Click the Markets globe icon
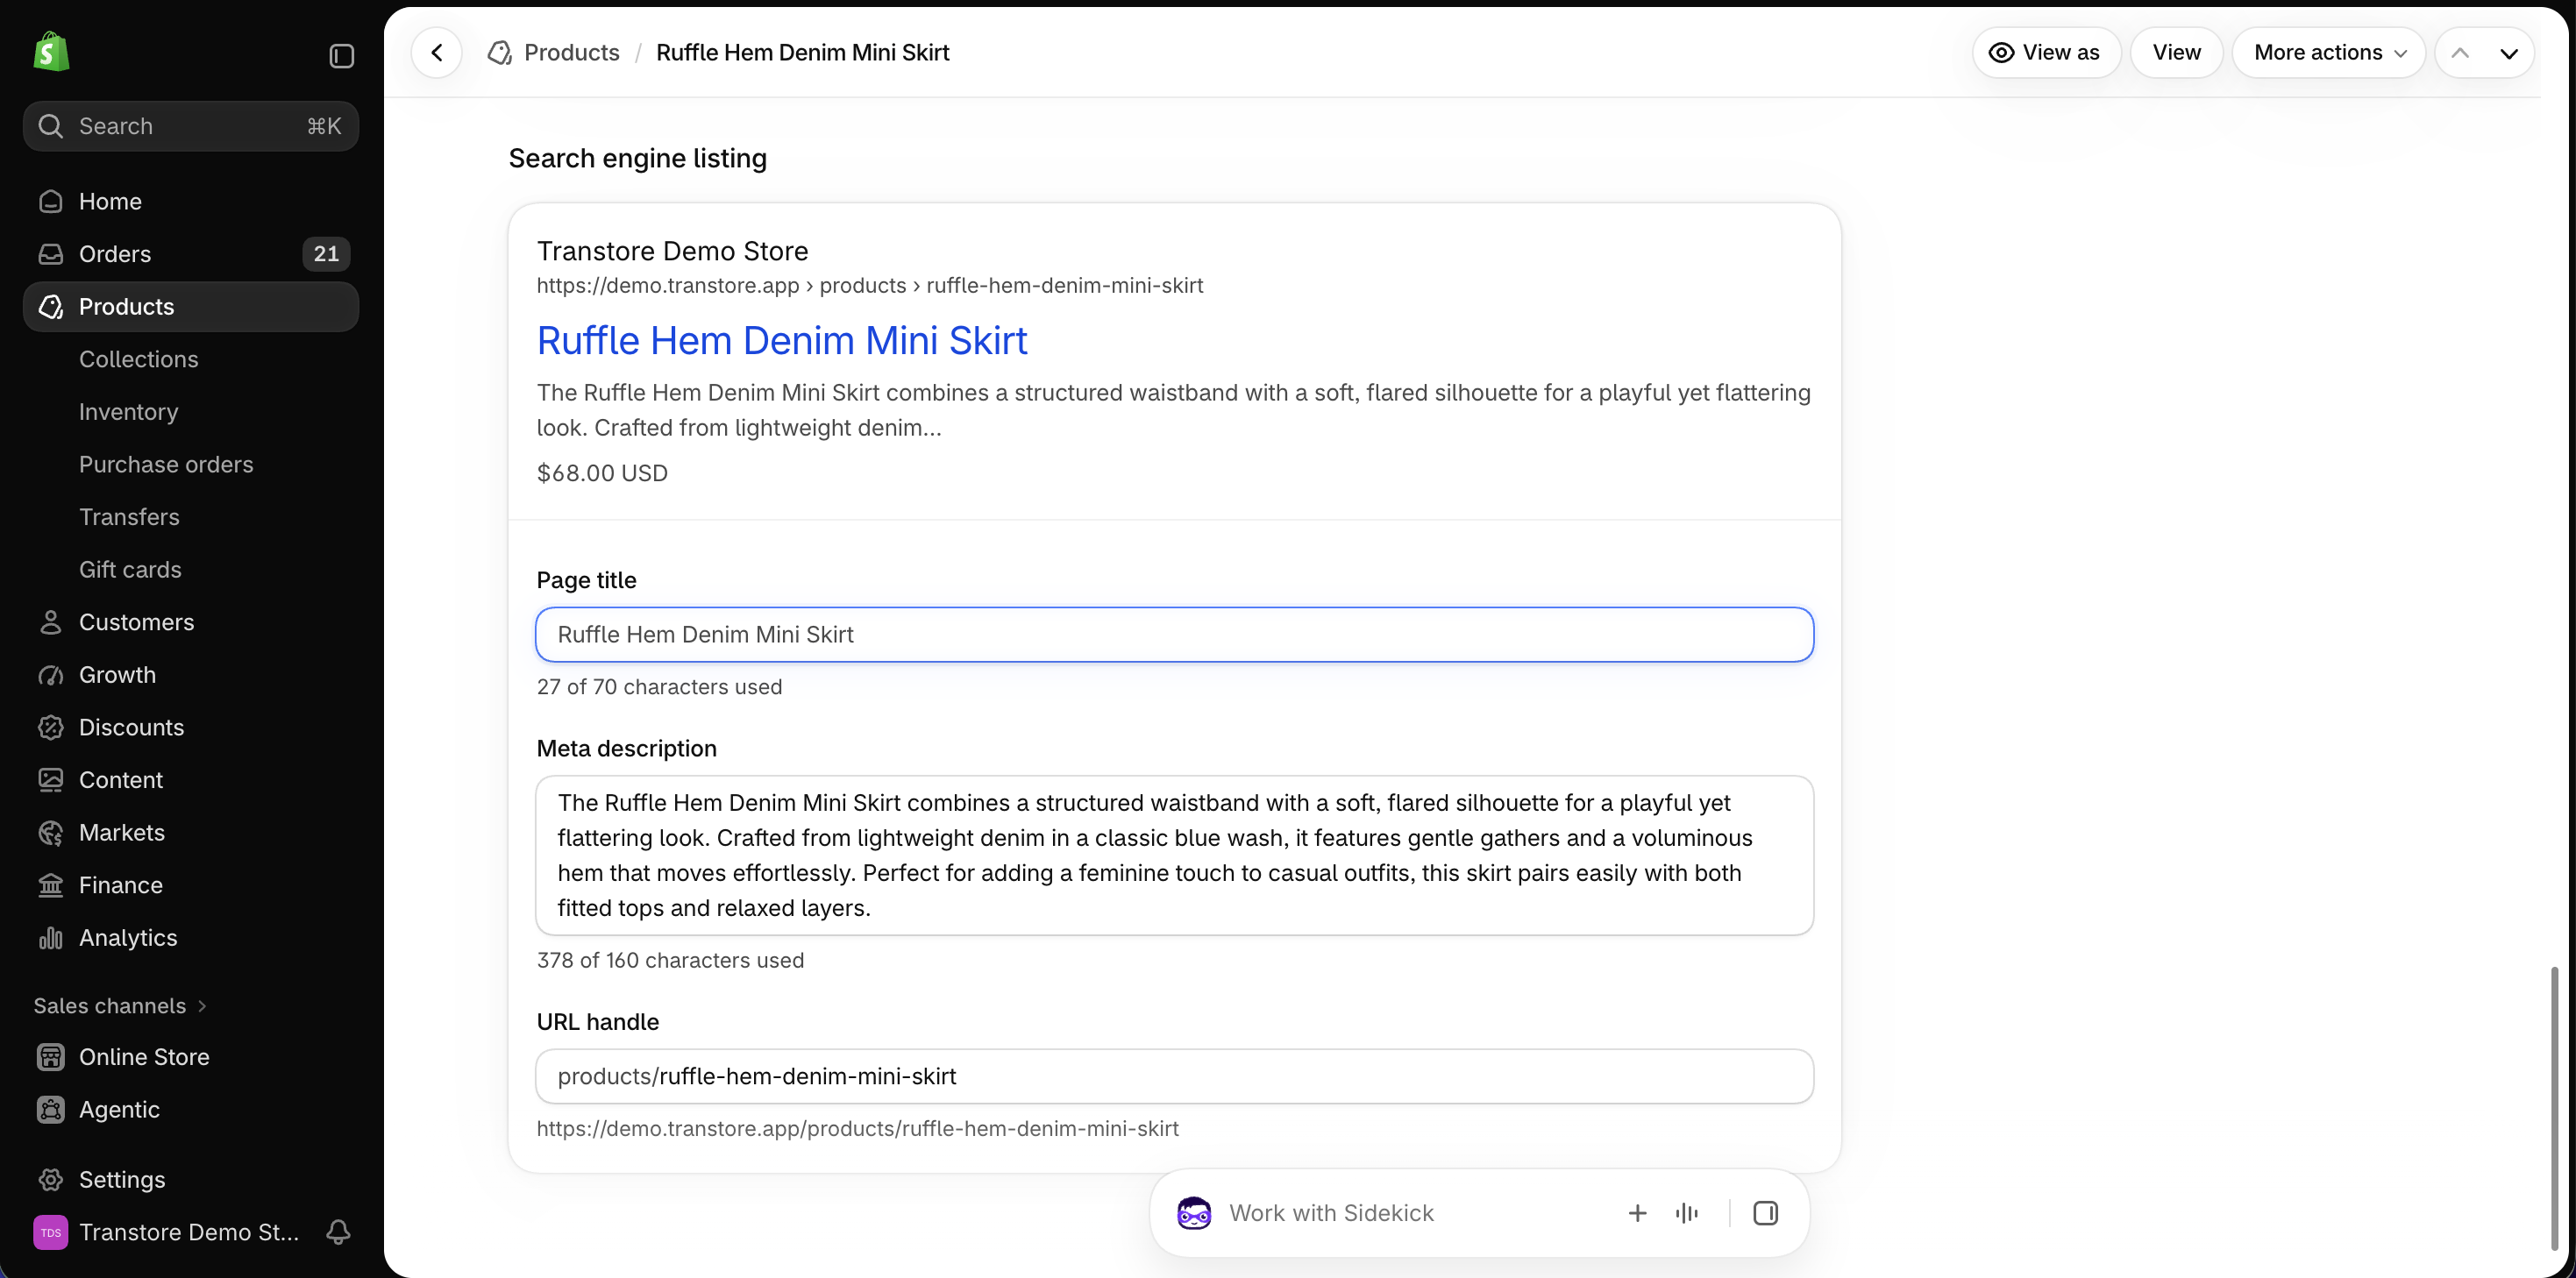Image resolution: width=2576 pixels, height=1278 pixels. click(50, 832)
